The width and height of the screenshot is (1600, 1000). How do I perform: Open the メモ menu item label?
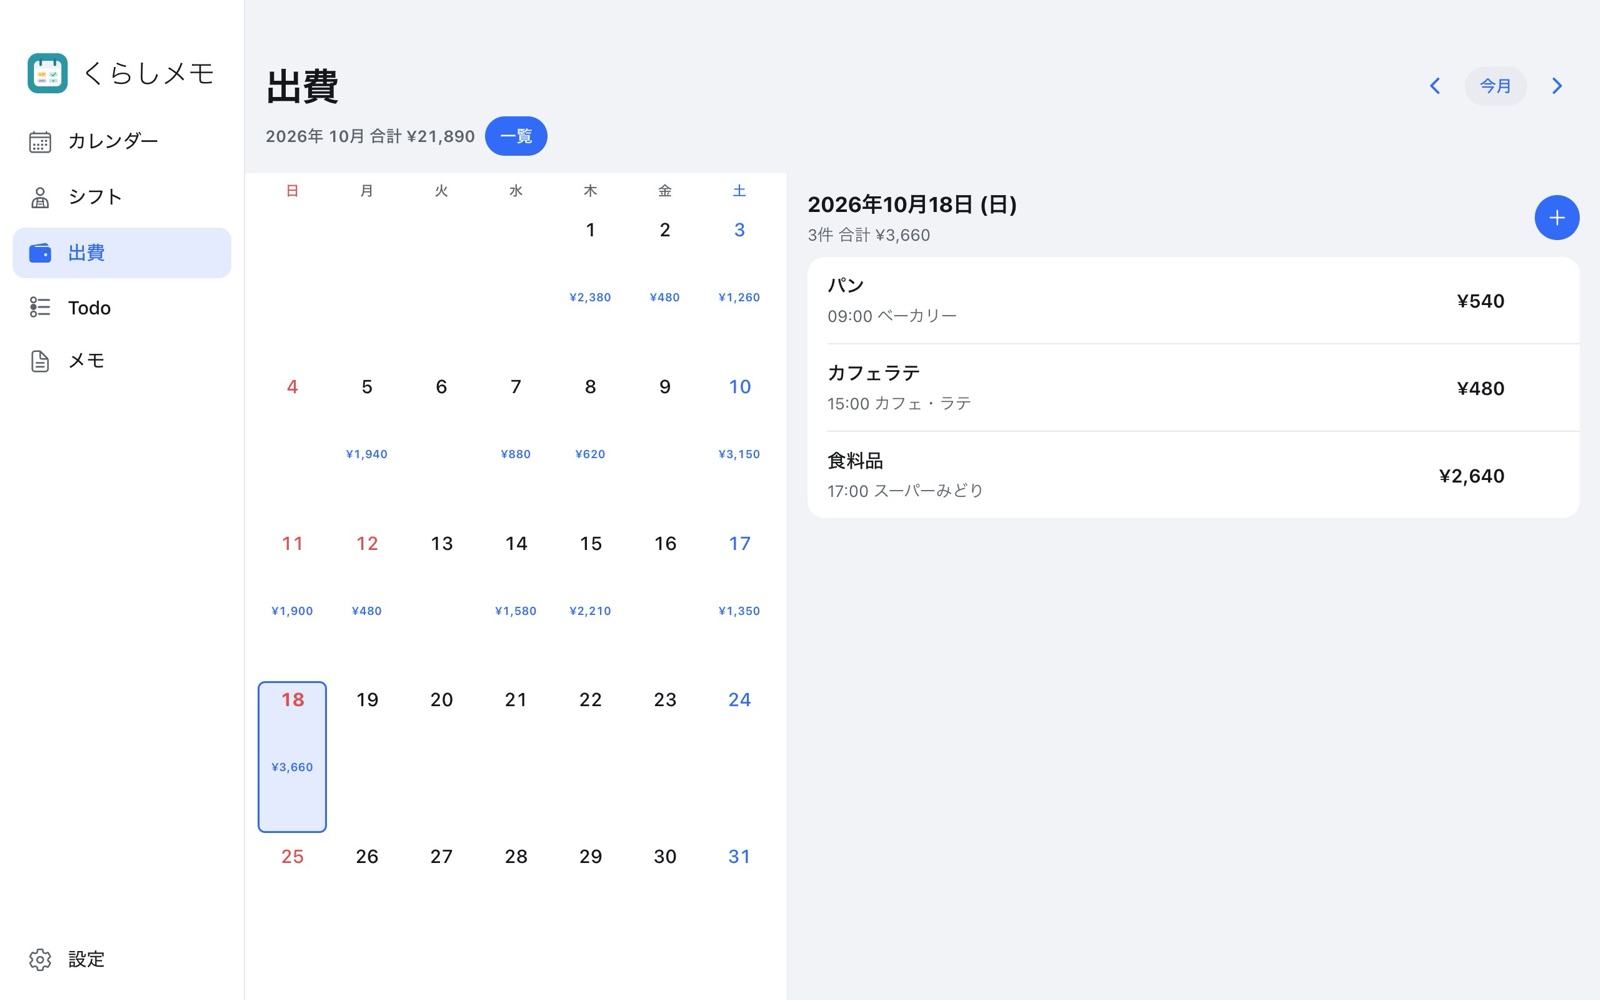(86, 361)
